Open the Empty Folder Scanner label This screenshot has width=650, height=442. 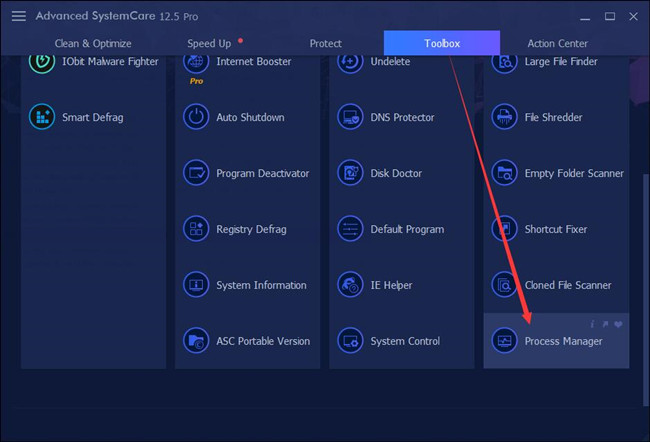click(x=574, y=173)
